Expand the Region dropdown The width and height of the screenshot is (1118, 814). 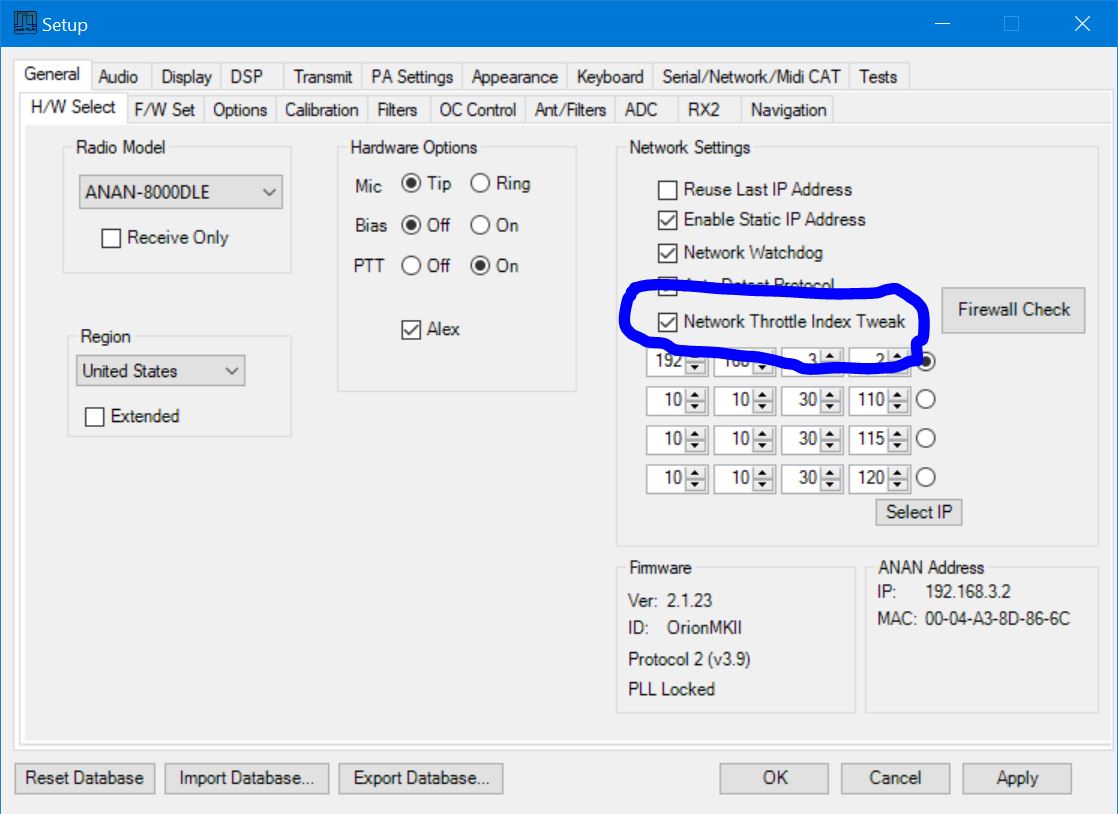[x=161, y=371]
